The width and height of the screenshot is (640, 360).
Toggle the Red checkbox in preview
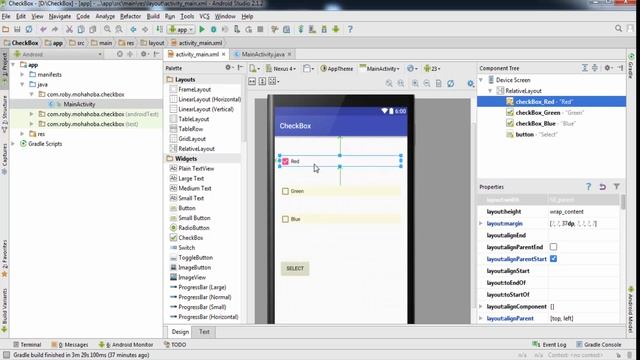pos(285,162)
